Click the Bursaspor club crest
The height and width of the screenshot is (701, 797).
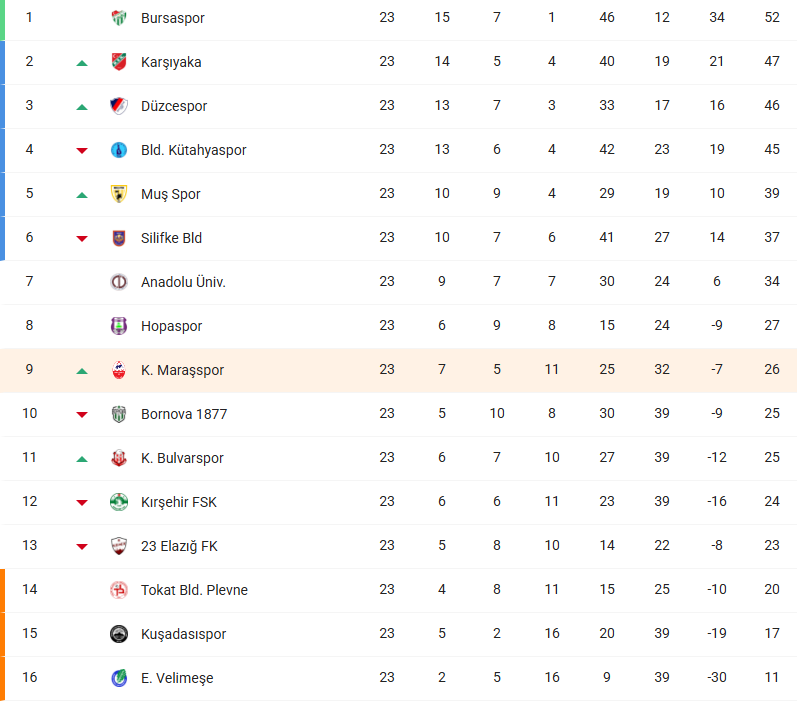tap(119, 18)
